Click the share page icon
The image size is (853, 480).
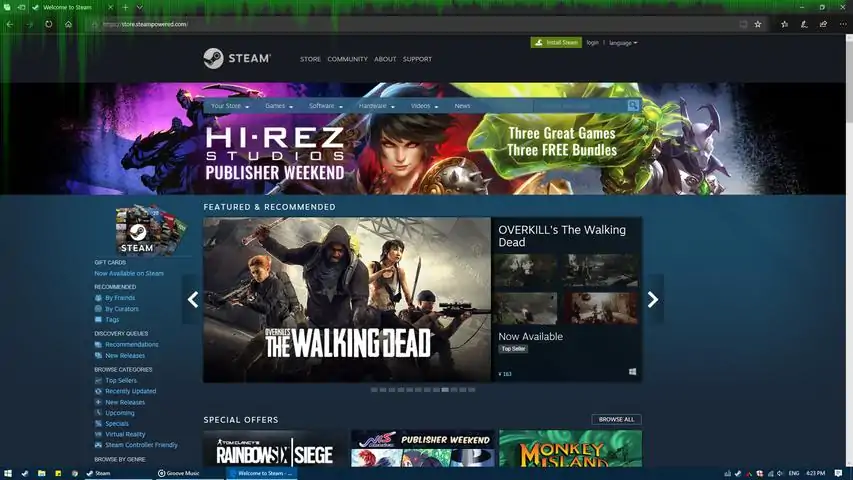[824, 24]
